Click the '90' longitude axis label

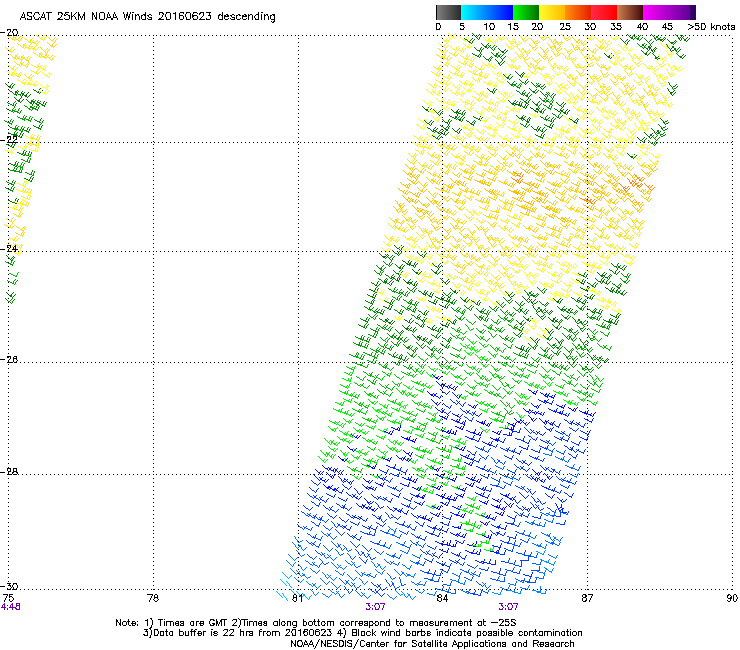pyautogui.click(x=732, y=598)
